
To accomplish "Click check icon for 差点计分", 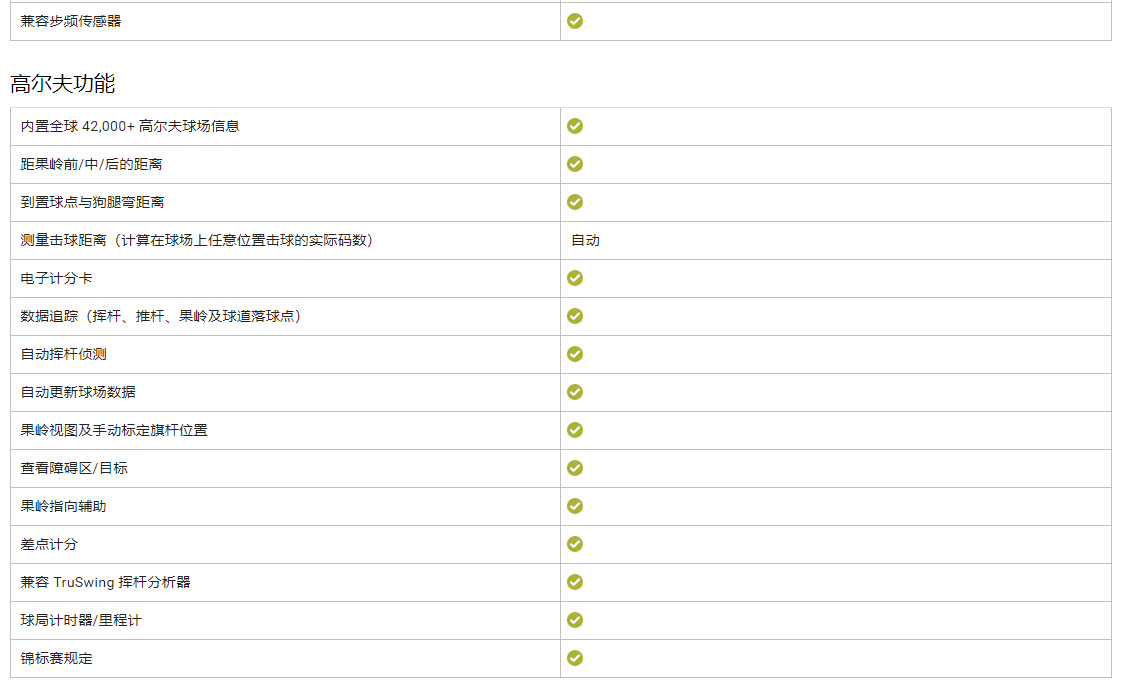I will (575, 544).
